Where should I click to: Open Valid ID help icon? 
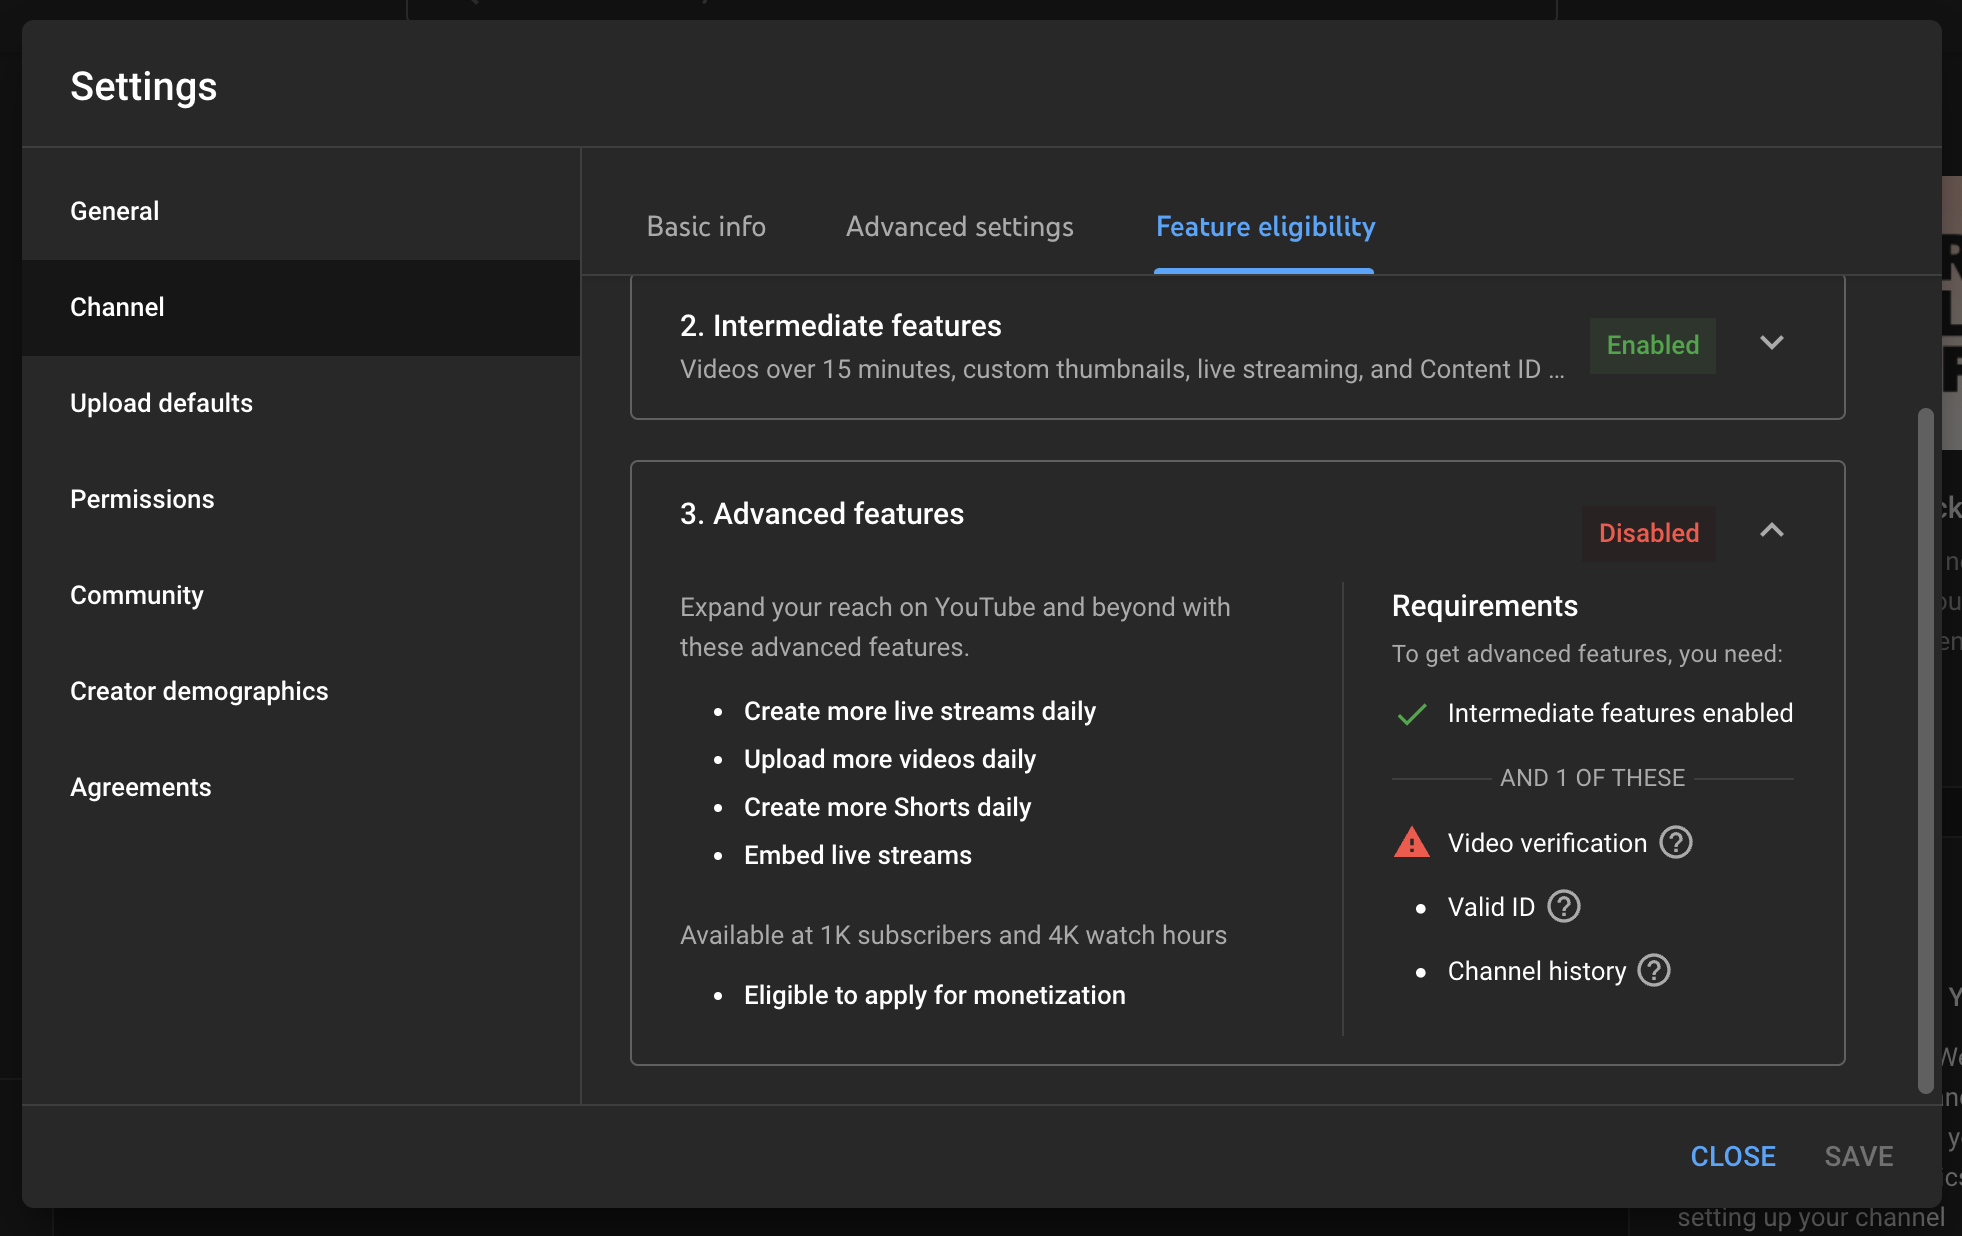(x=1564, y=907)
